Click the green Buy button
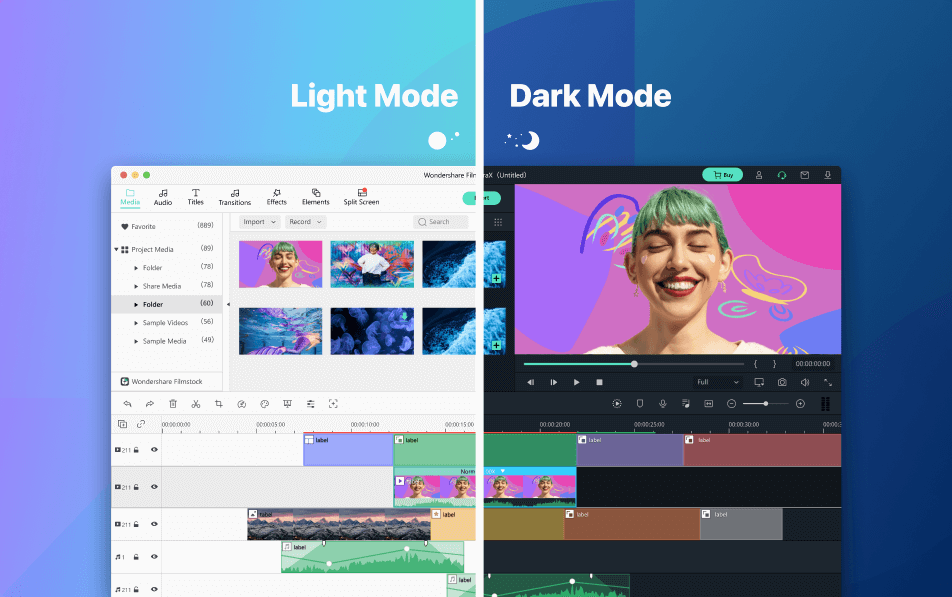The height and width of the screenshot is (597, 952). click(722, 175)
